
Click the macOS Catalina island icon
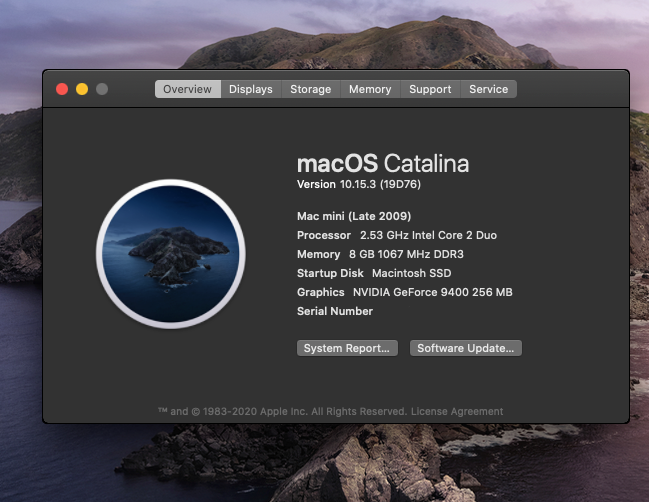coord(171,254)
